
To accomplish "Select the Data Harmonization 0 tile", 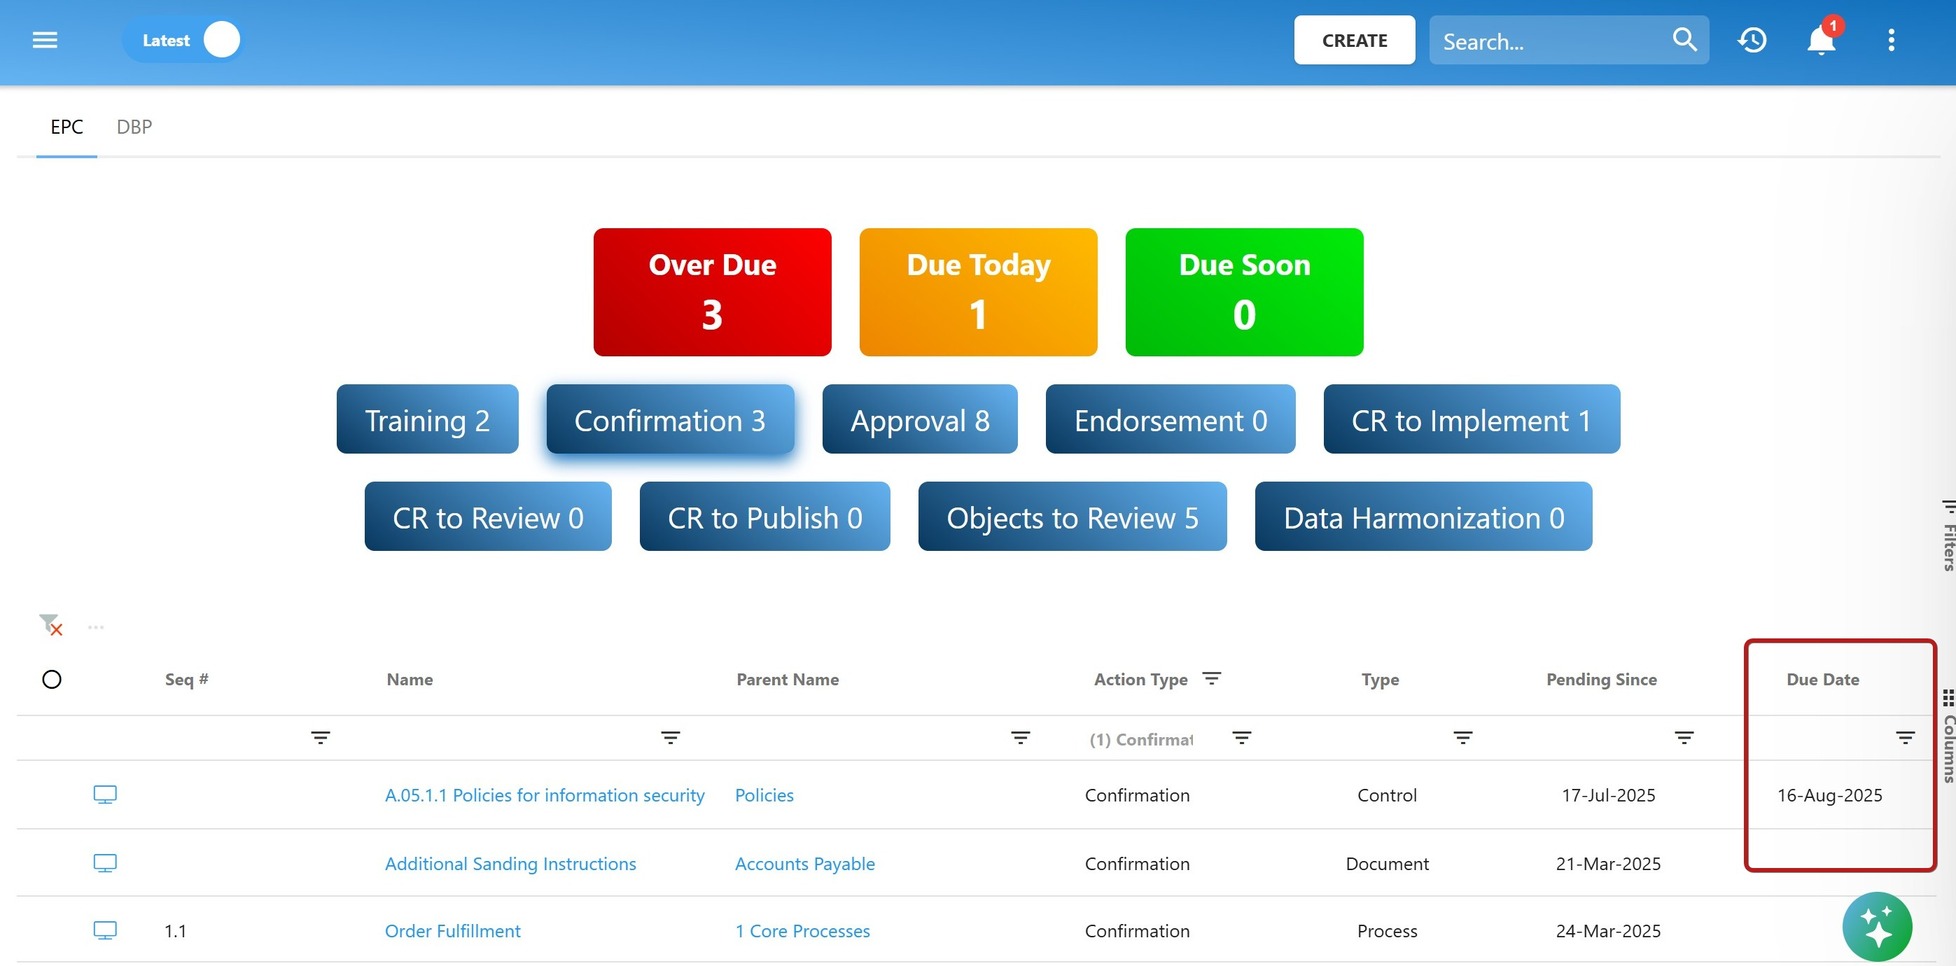I will [x=1423, y=516].
